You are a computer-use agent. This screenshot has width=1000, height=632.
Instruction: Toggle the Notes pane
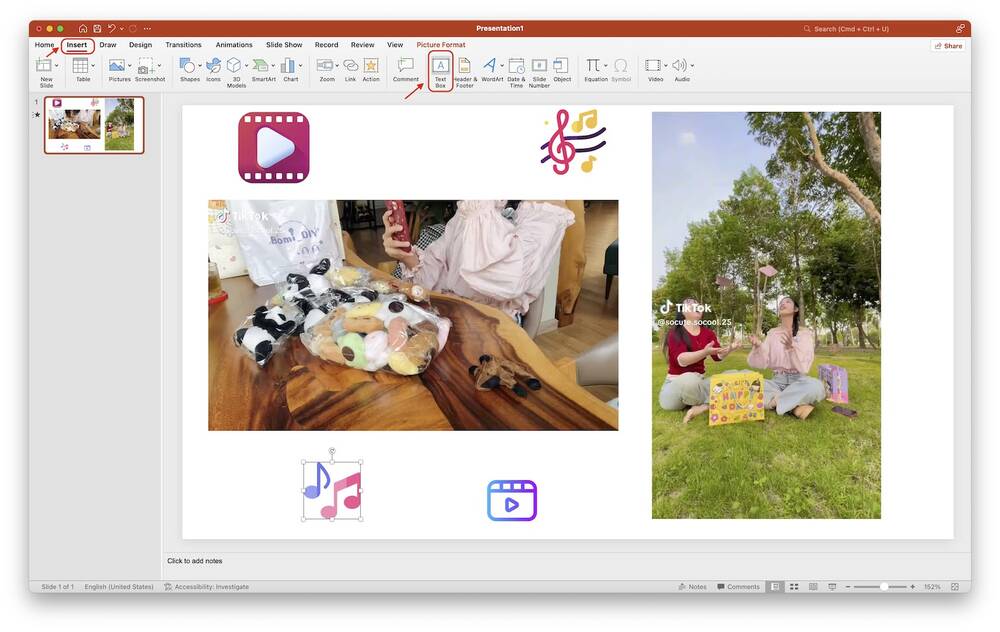click(x=690, y=585)
